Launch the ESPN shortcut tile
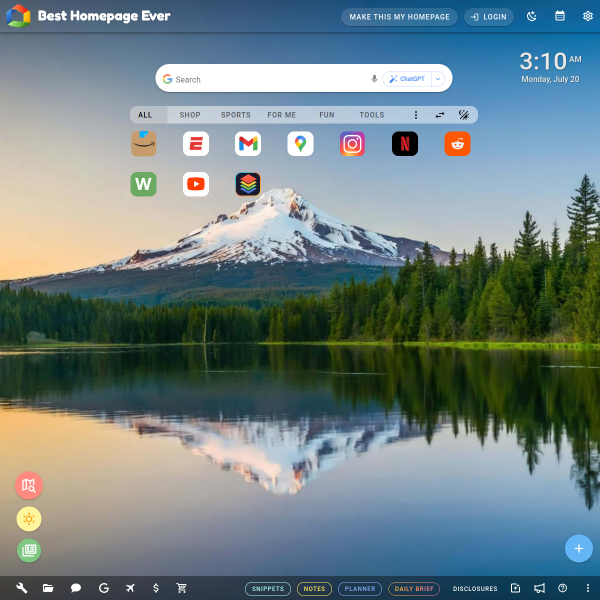Image resolution: width=600 pixels, height=600 pixels. (x=196, y=144)
